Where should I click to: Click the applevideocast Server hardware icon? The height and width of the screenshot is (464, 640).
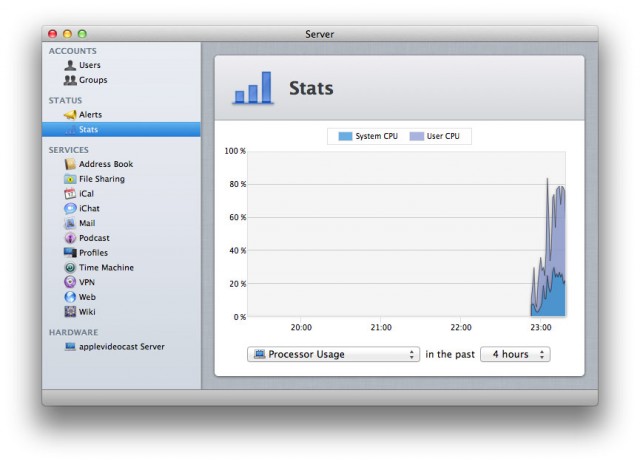coord(70,346)
